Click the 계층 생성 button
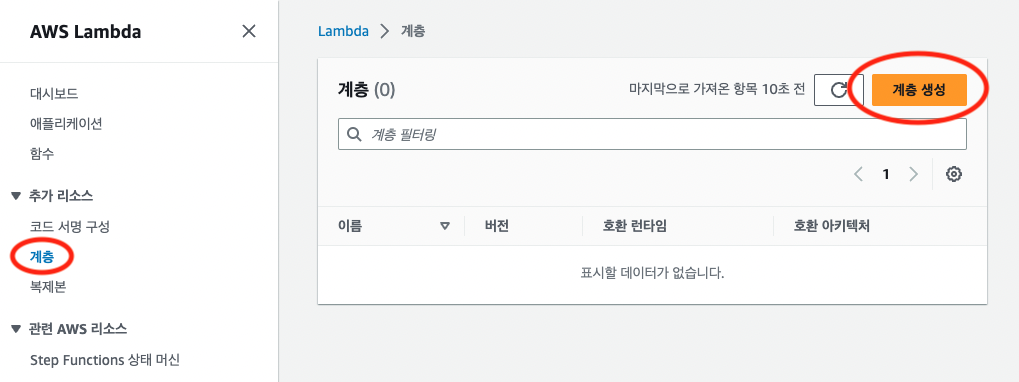Screen dimensions: 1019x382 tap(919, 90)
